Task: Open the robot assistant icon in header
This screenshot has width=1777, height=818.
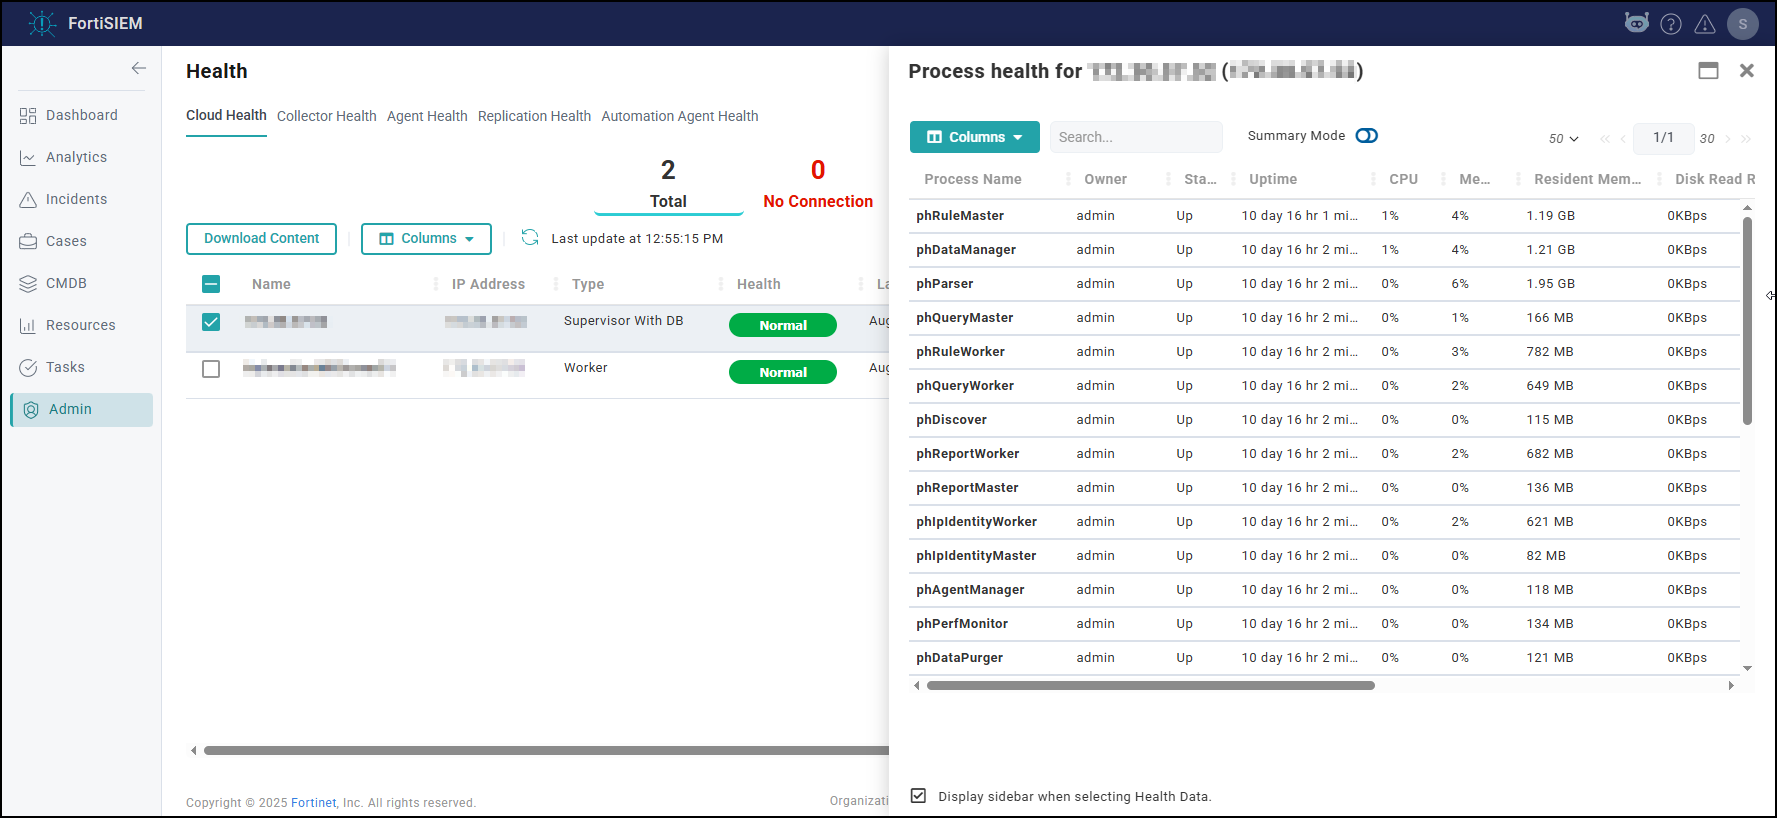Action: [1637, 23]
